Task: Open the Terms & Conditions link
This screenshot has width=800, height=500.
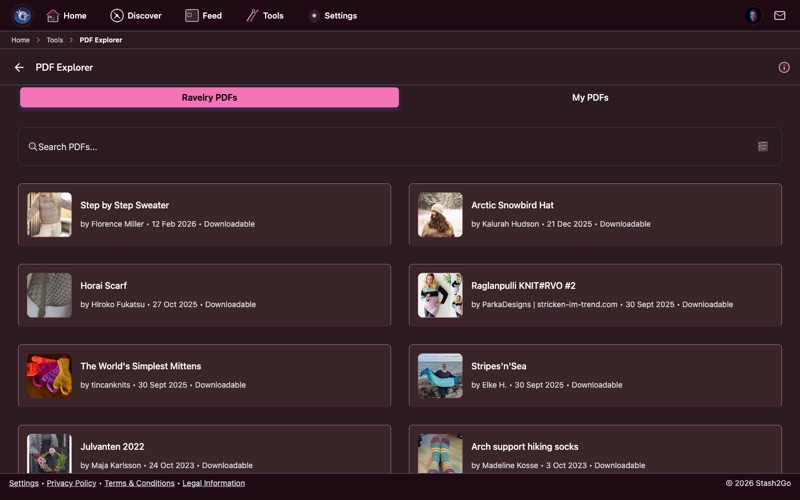Action: click(139, 483)
